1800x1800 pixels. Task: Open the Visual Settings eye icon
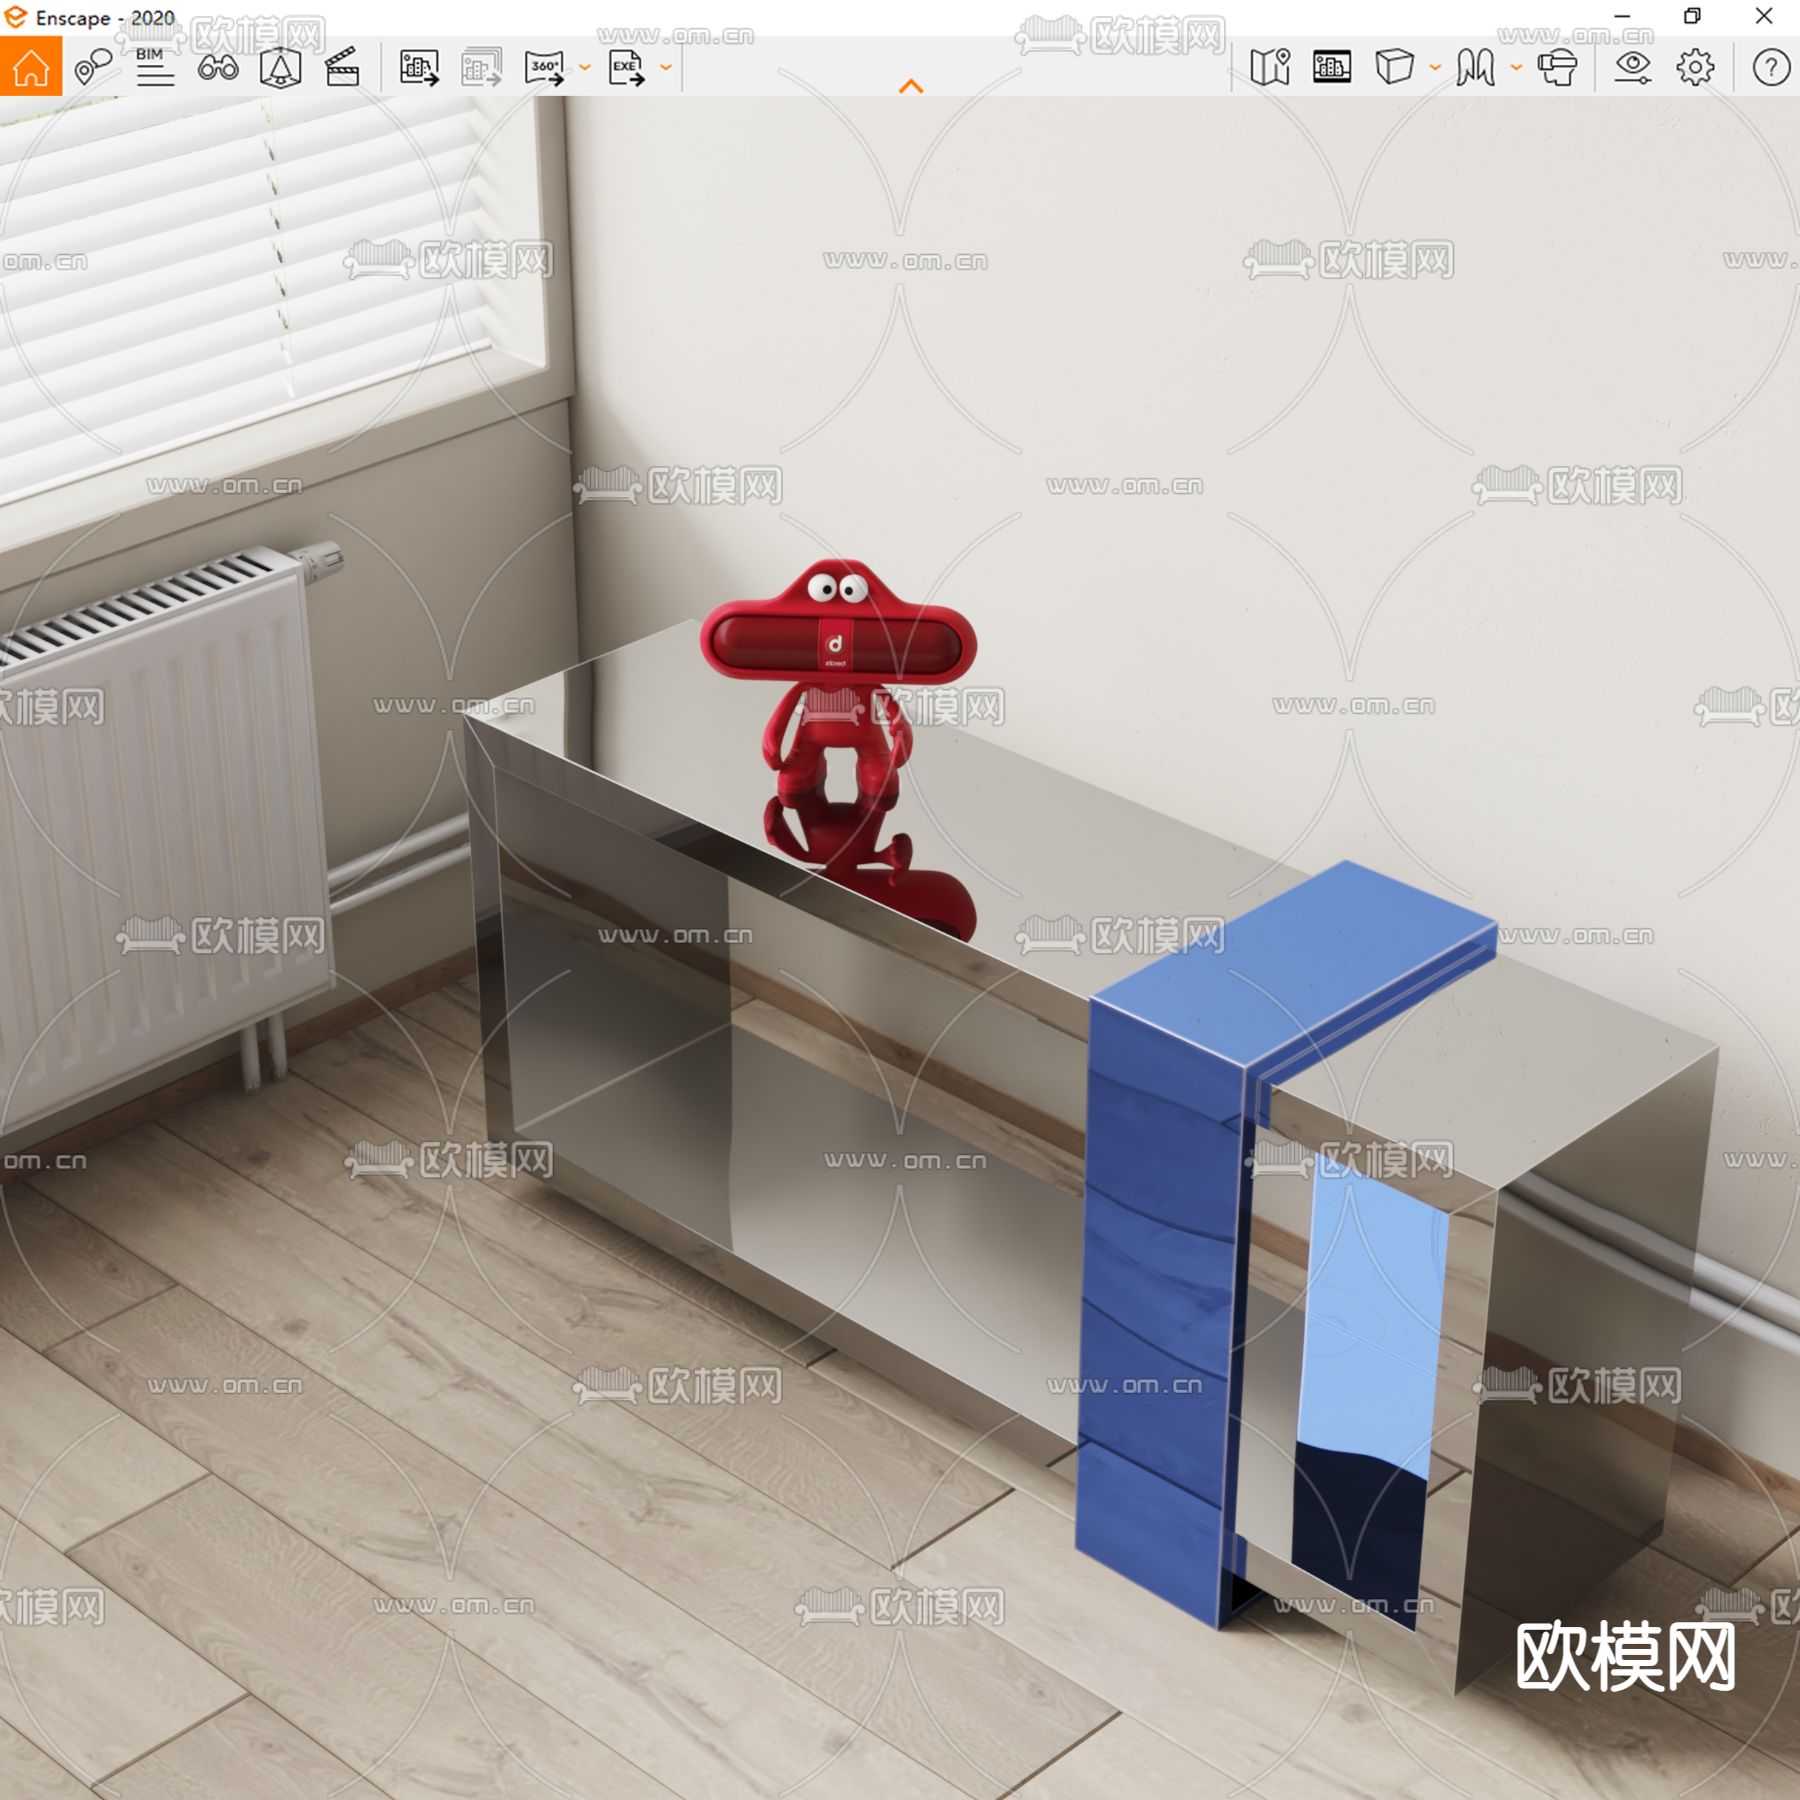click(x=1633, y=67)
